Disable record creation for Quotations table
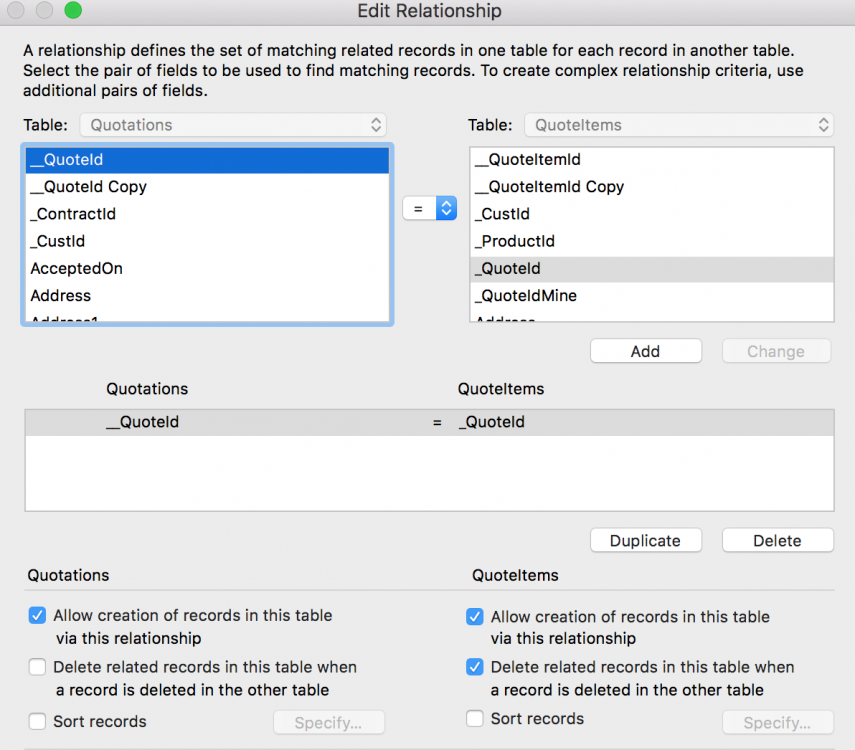The height and width of the screenshot is (750, 855). coord(38,616)
